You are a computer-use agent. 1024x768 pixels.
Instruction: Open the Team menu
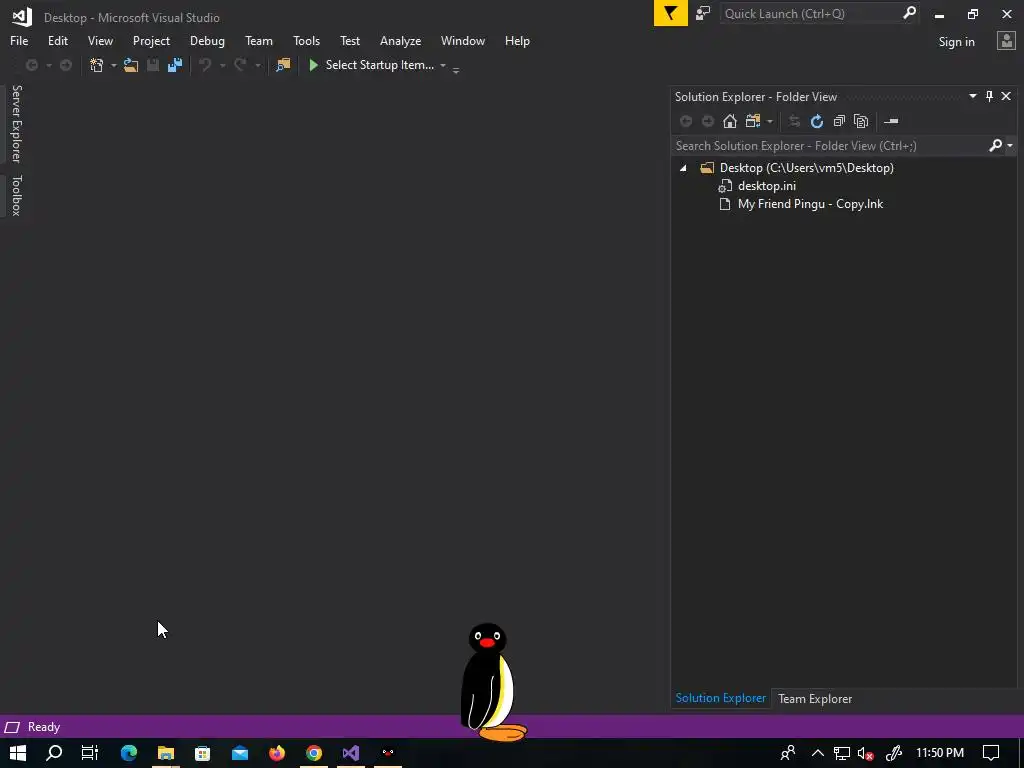point(259,40)
